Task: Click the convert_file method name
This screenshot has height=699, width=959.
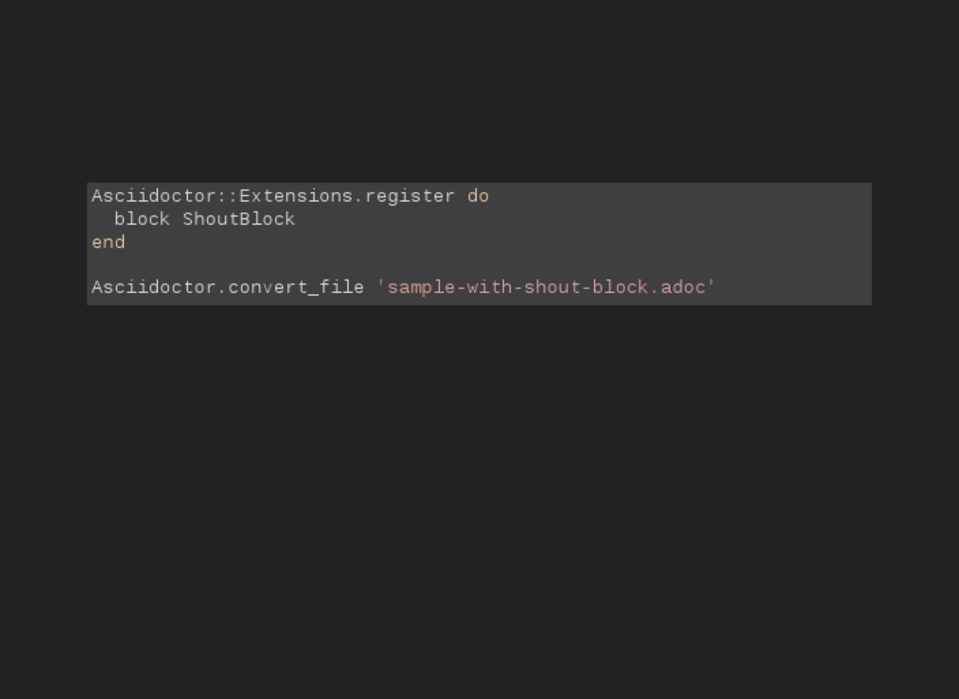Action: (296, 288)
